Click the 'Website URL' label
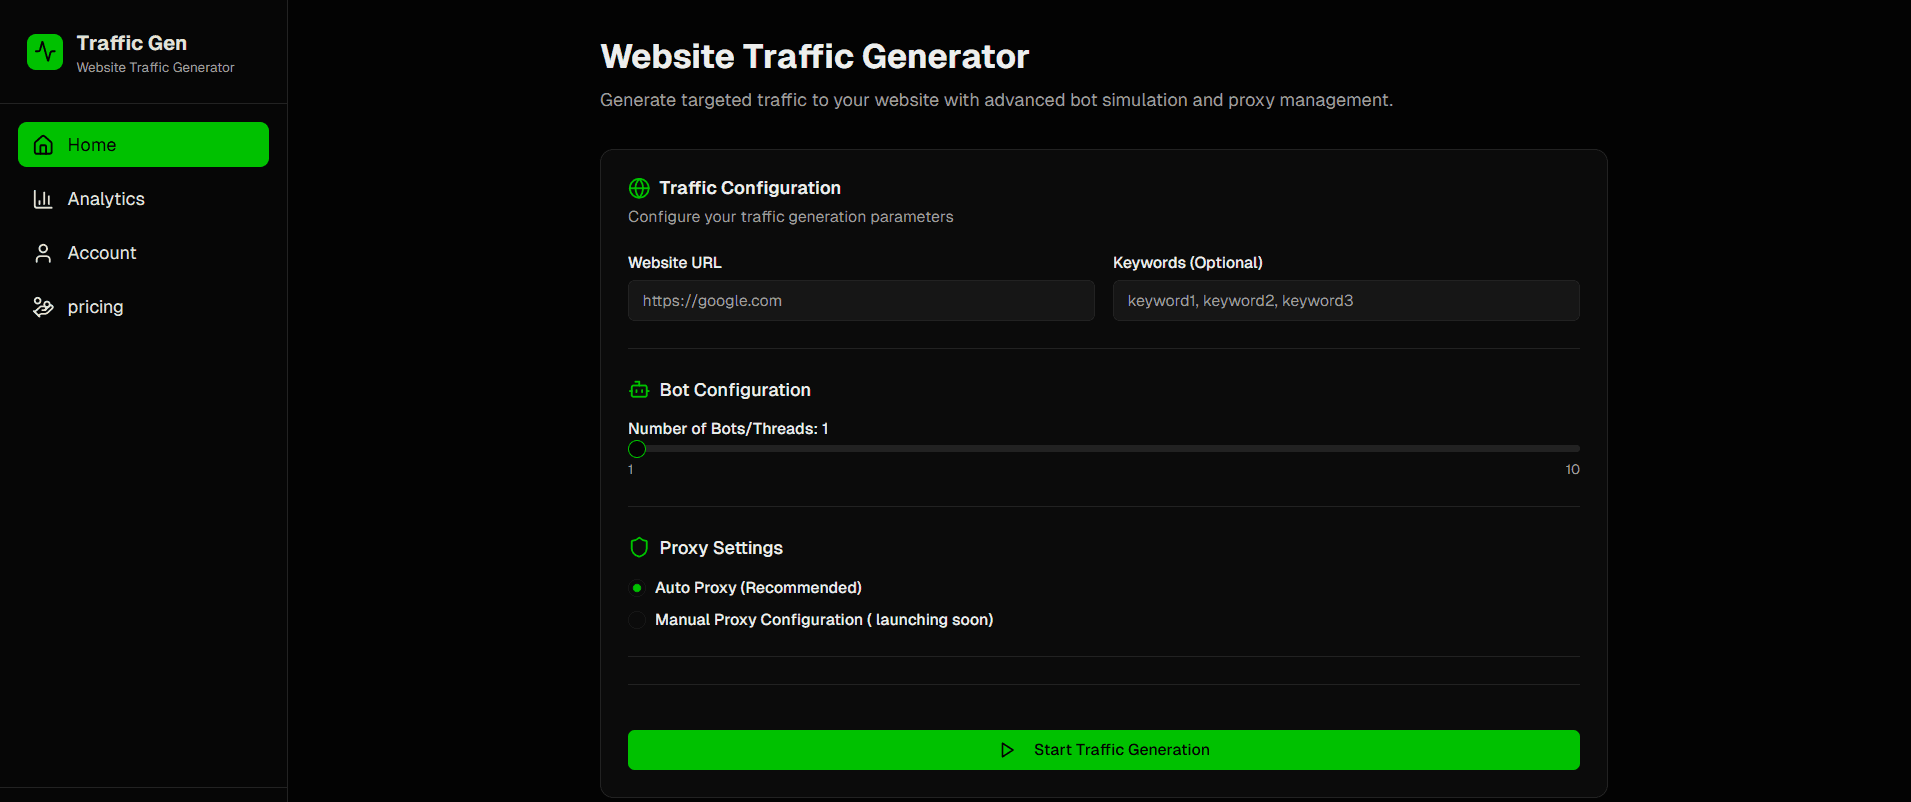The image size is (1911, 802). (x=674, y=263)
